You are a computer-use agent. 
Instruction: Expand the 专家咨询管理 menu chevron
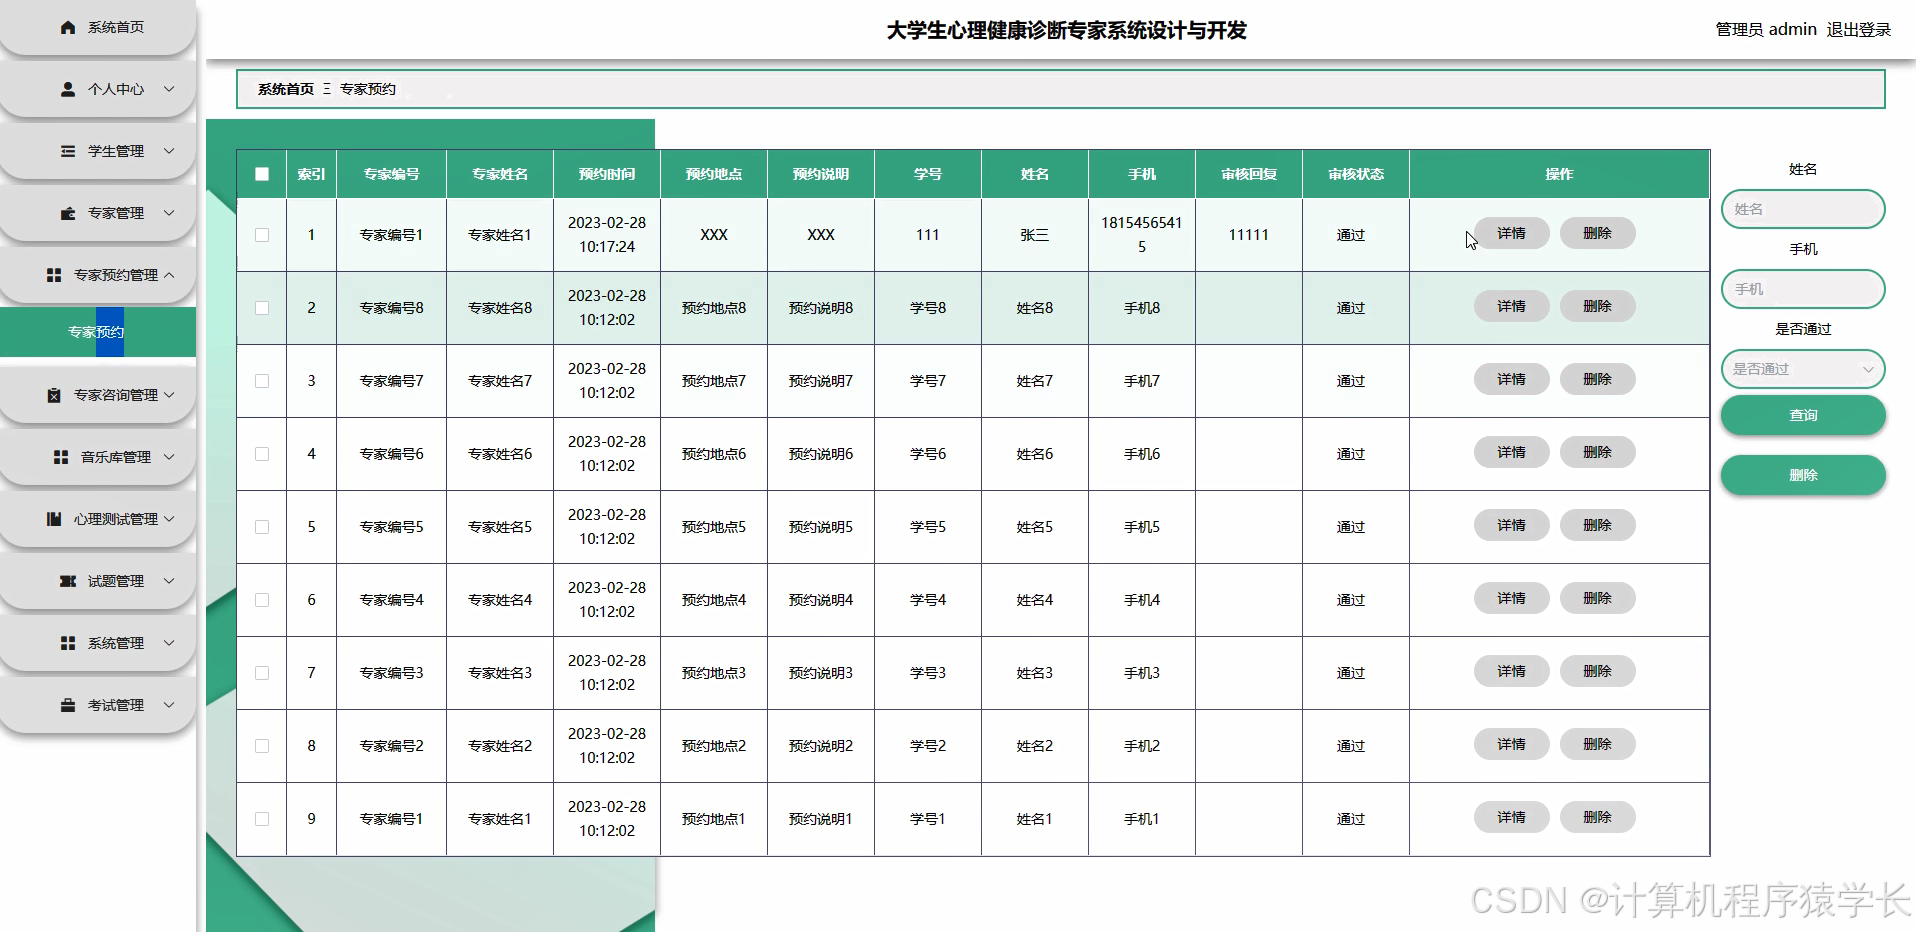(169, 395)
